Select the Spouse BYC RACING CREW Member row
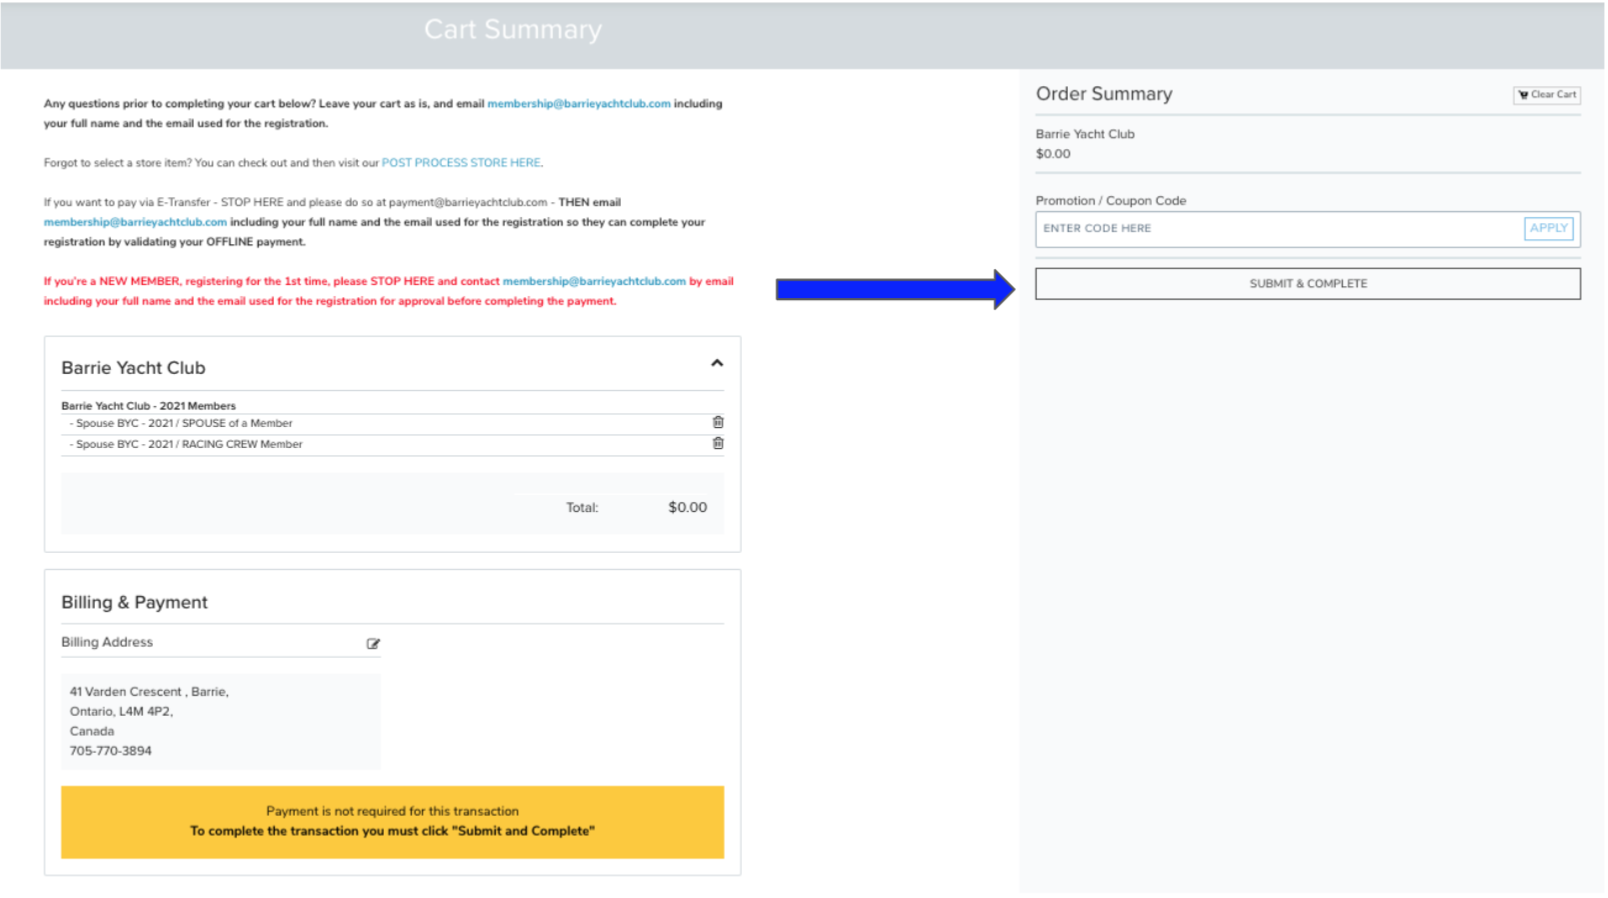Screen dimensions: 1608x898 click(x=189, y=444)
